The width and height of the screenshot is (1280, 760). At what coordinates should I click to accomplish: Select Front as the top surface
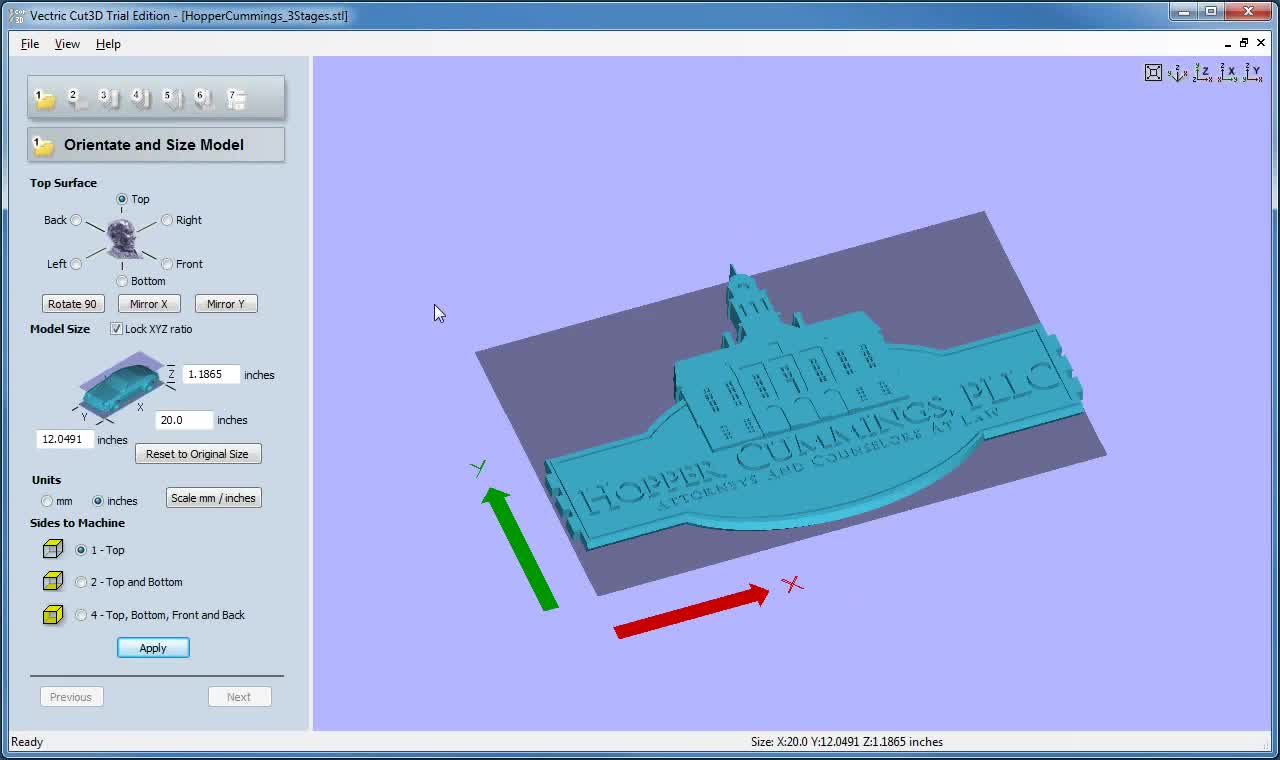click(x=167, y=264)
